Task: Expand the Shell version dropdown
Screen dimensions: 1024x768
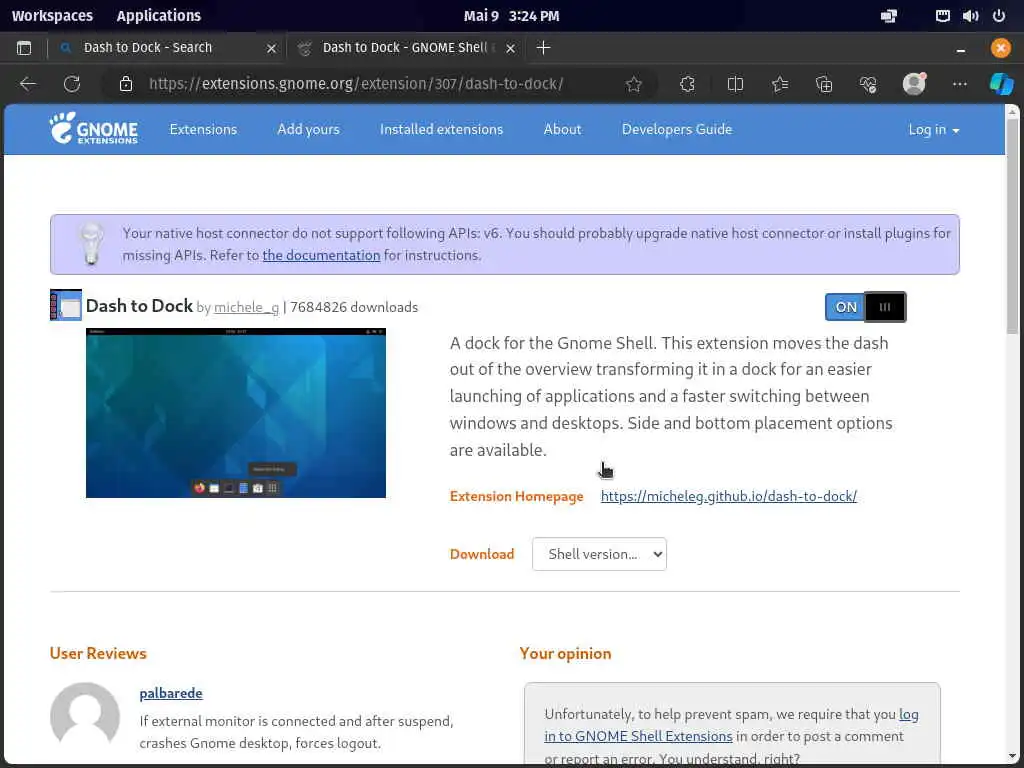Action: [599, 554]
